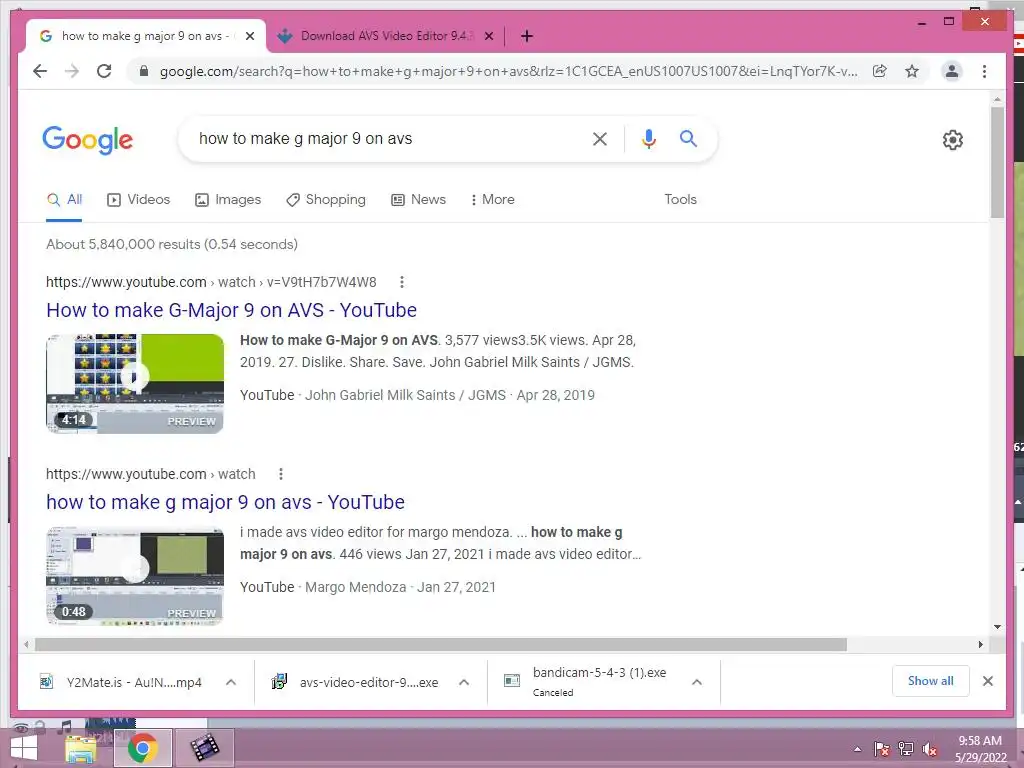
Task: Go back to previous page in Chrome
Action: pyautogui.click(x=40, y=71)
